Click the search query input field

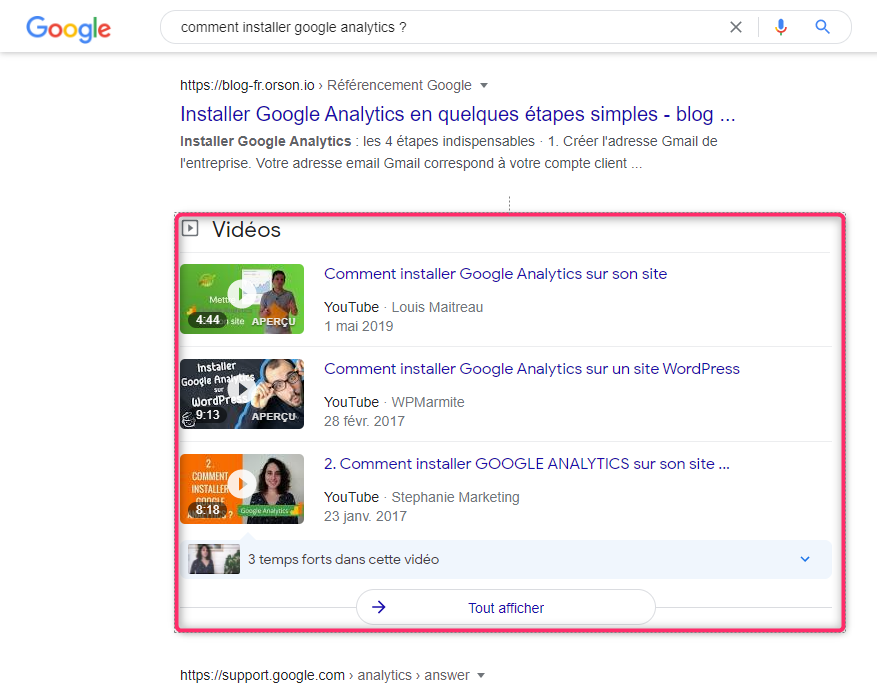pyautogui.click(x=447, y=27)
